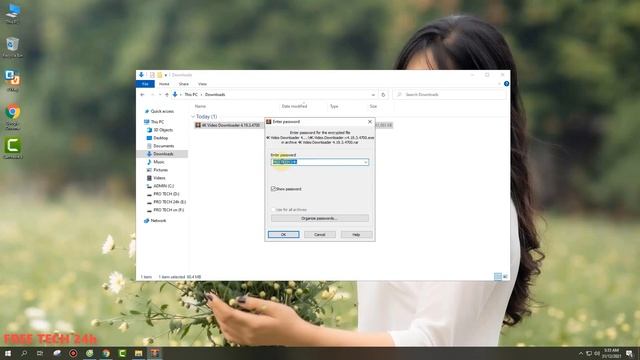
Task: Open Explorer help question mark icon
Action: (506, 84)
